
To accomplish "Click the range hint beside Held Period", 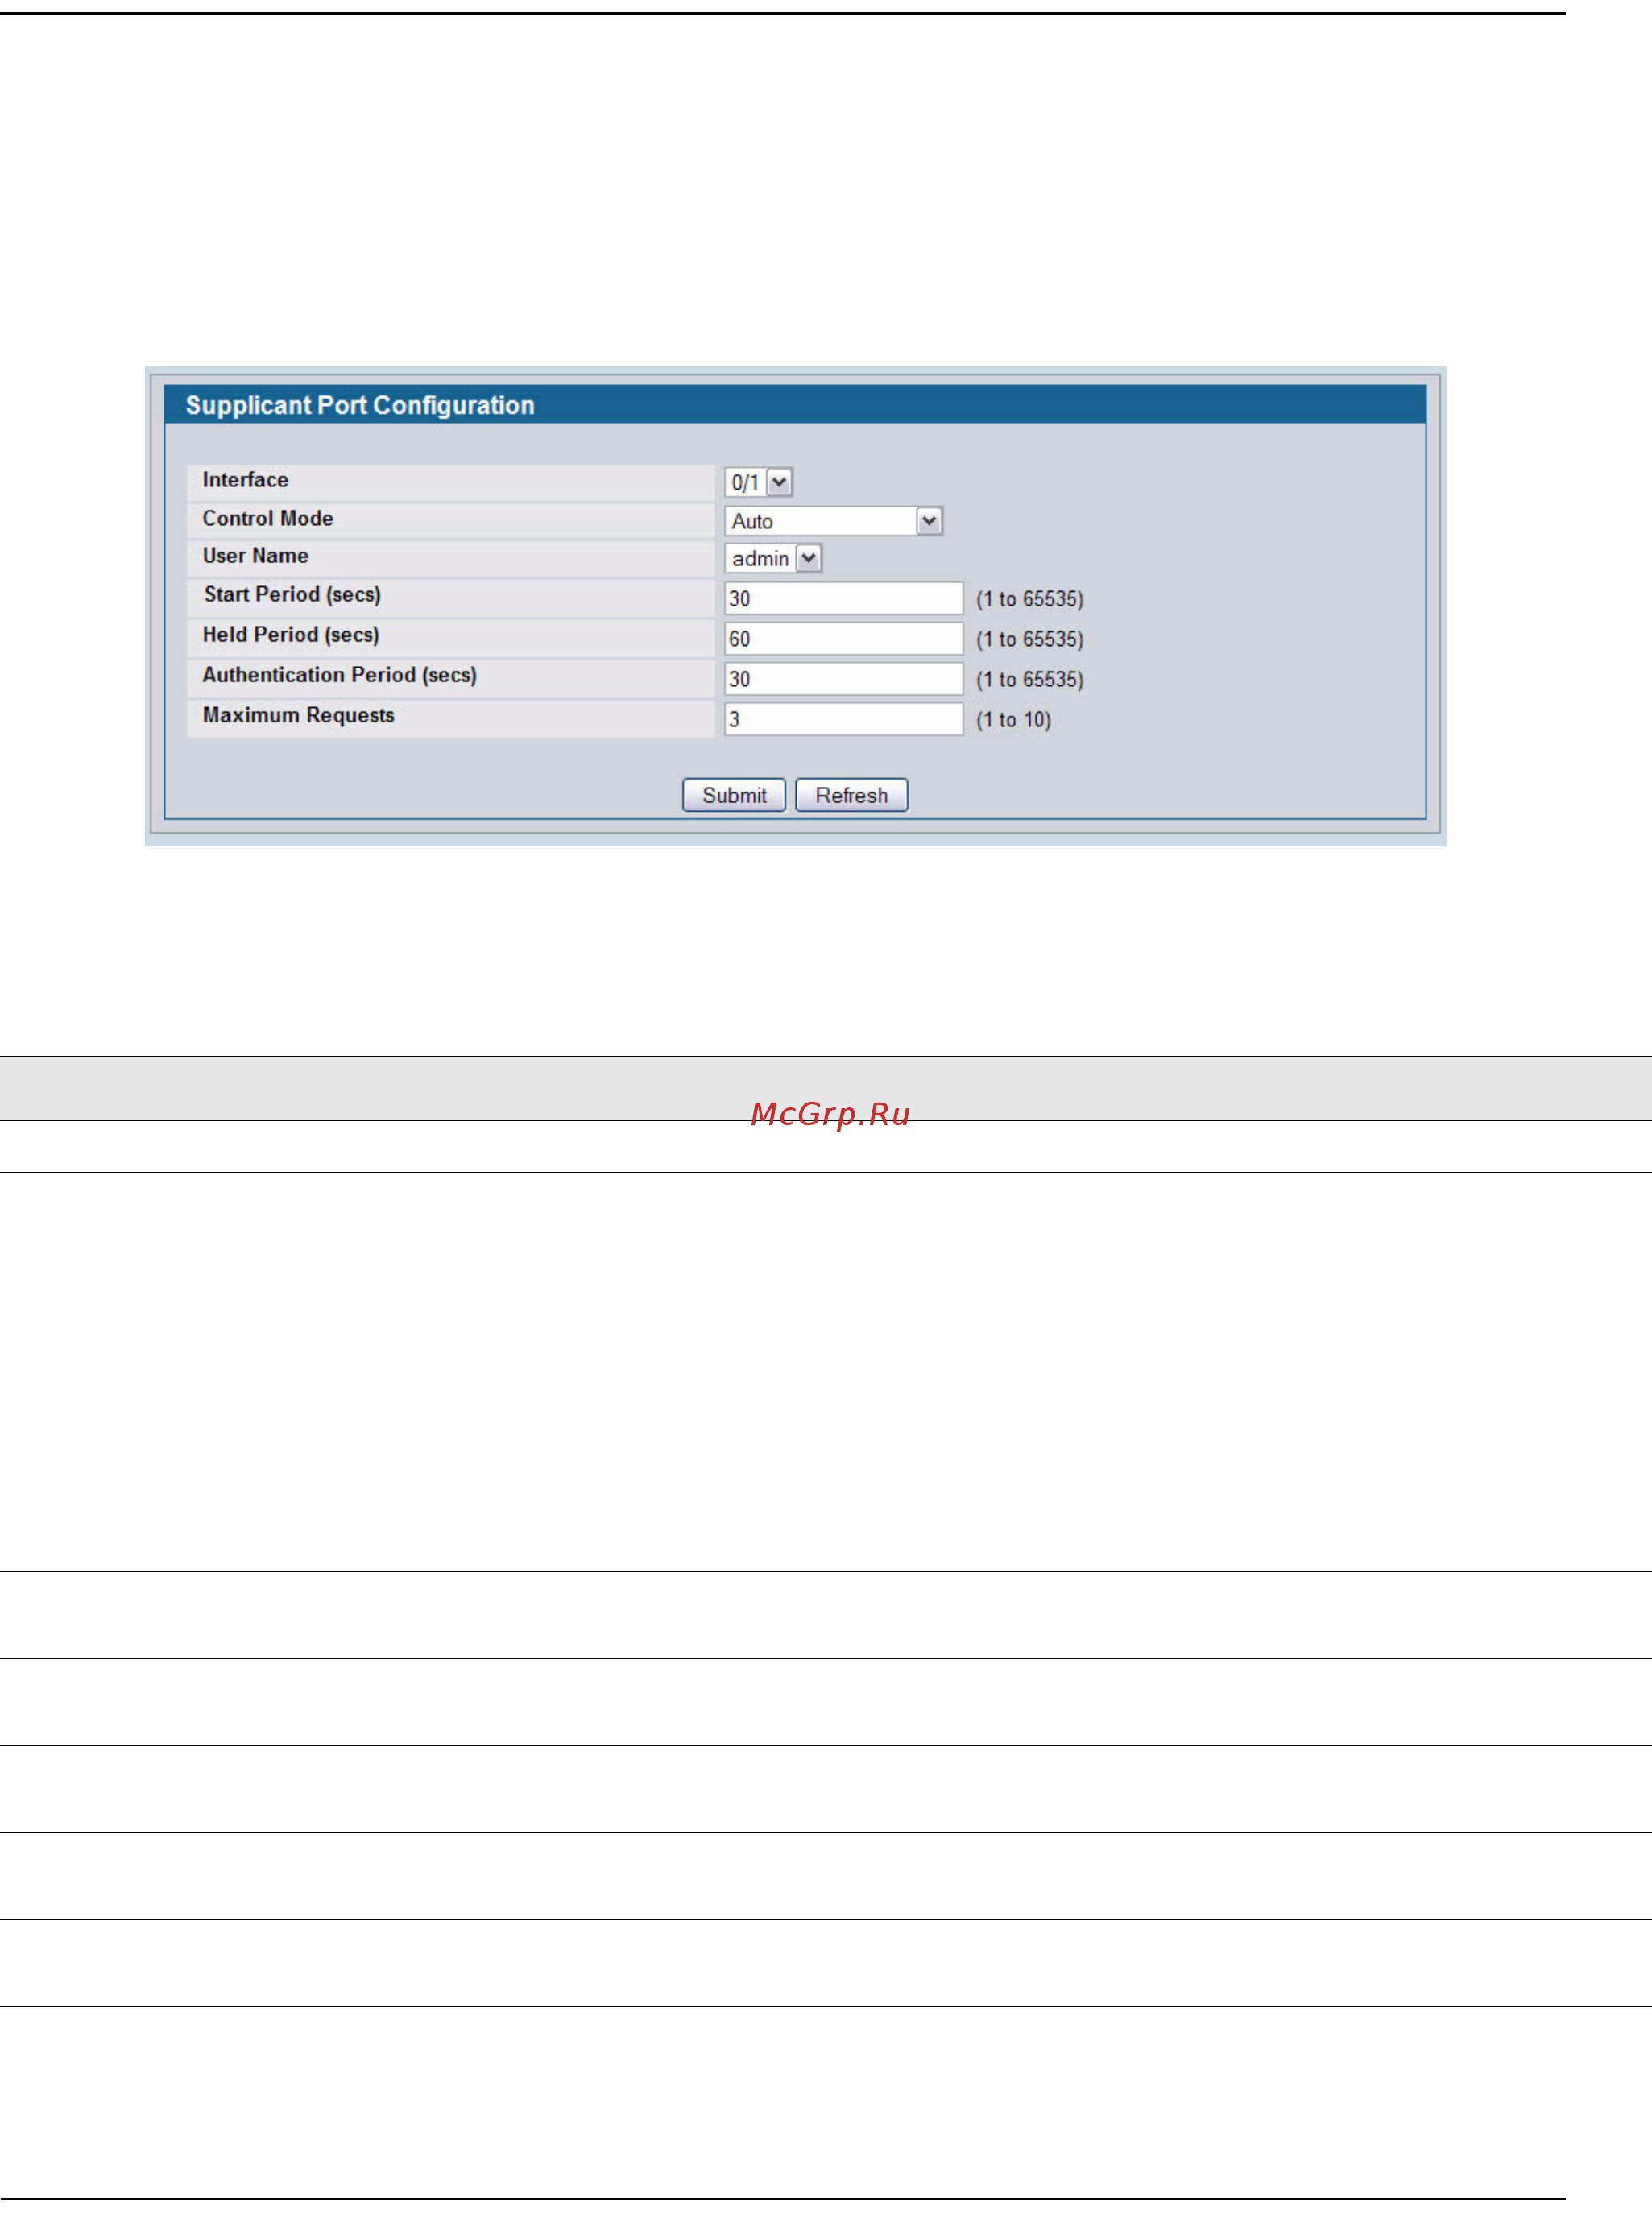I will tap(1029, 639).
